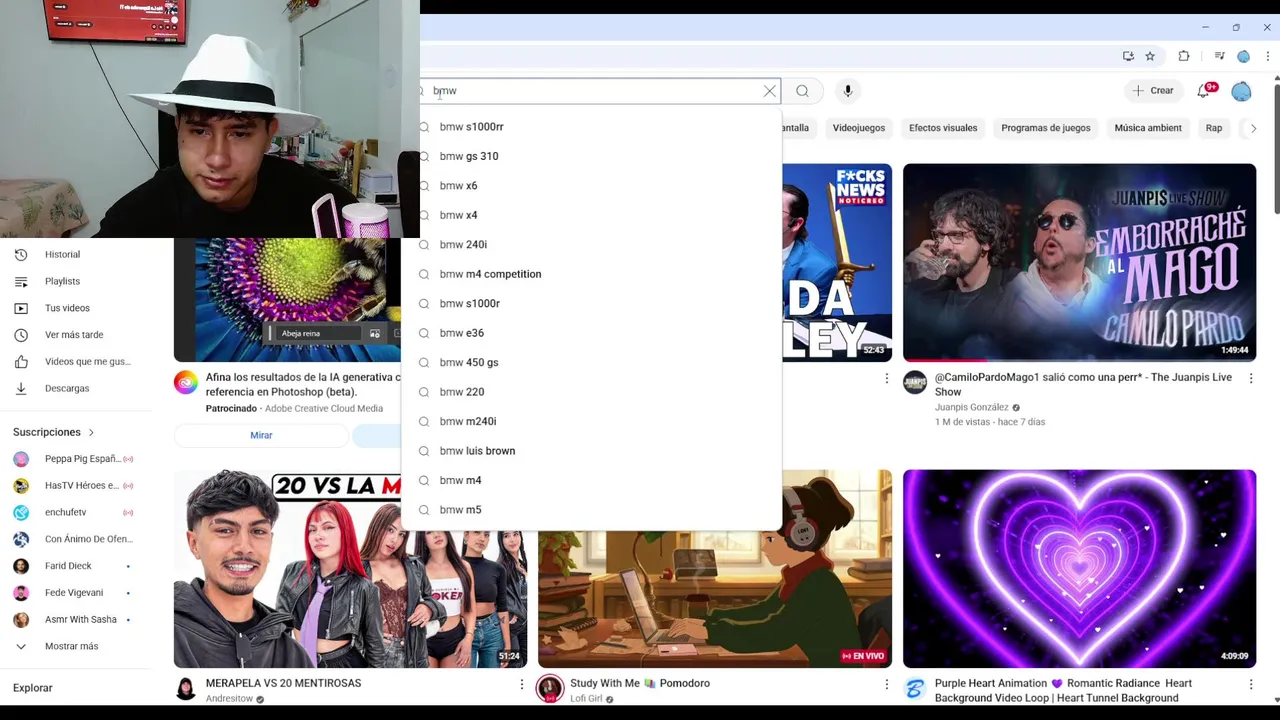Choose the bmw 450 gs suggestion
1280x720 pixels.
tap(592, 363)
